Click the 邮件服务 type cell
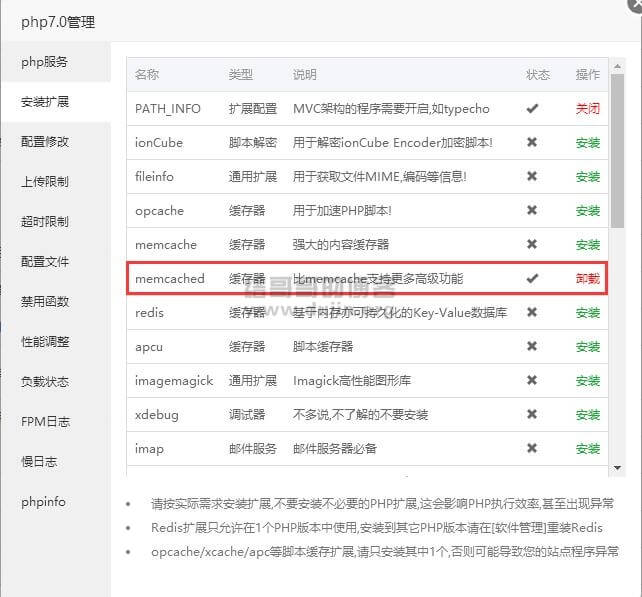 coord(253,448)
